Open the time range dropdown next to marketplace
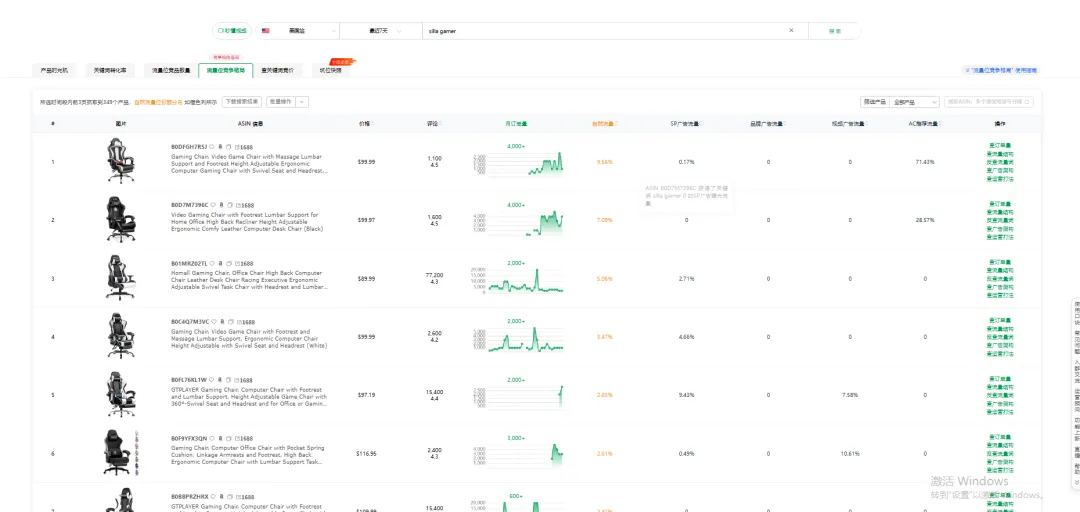Image resolution: width=1080 pixels, height=512 pixels. 381,31
